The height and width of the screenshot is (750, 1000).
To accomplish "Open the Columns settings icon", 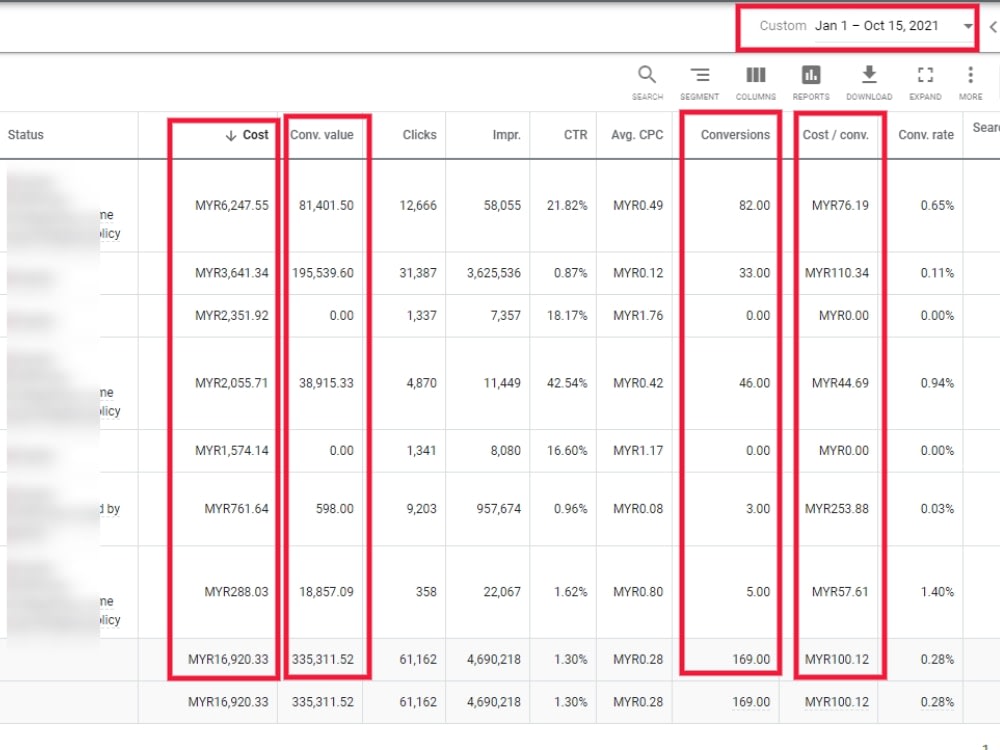I will pos(756,75).
